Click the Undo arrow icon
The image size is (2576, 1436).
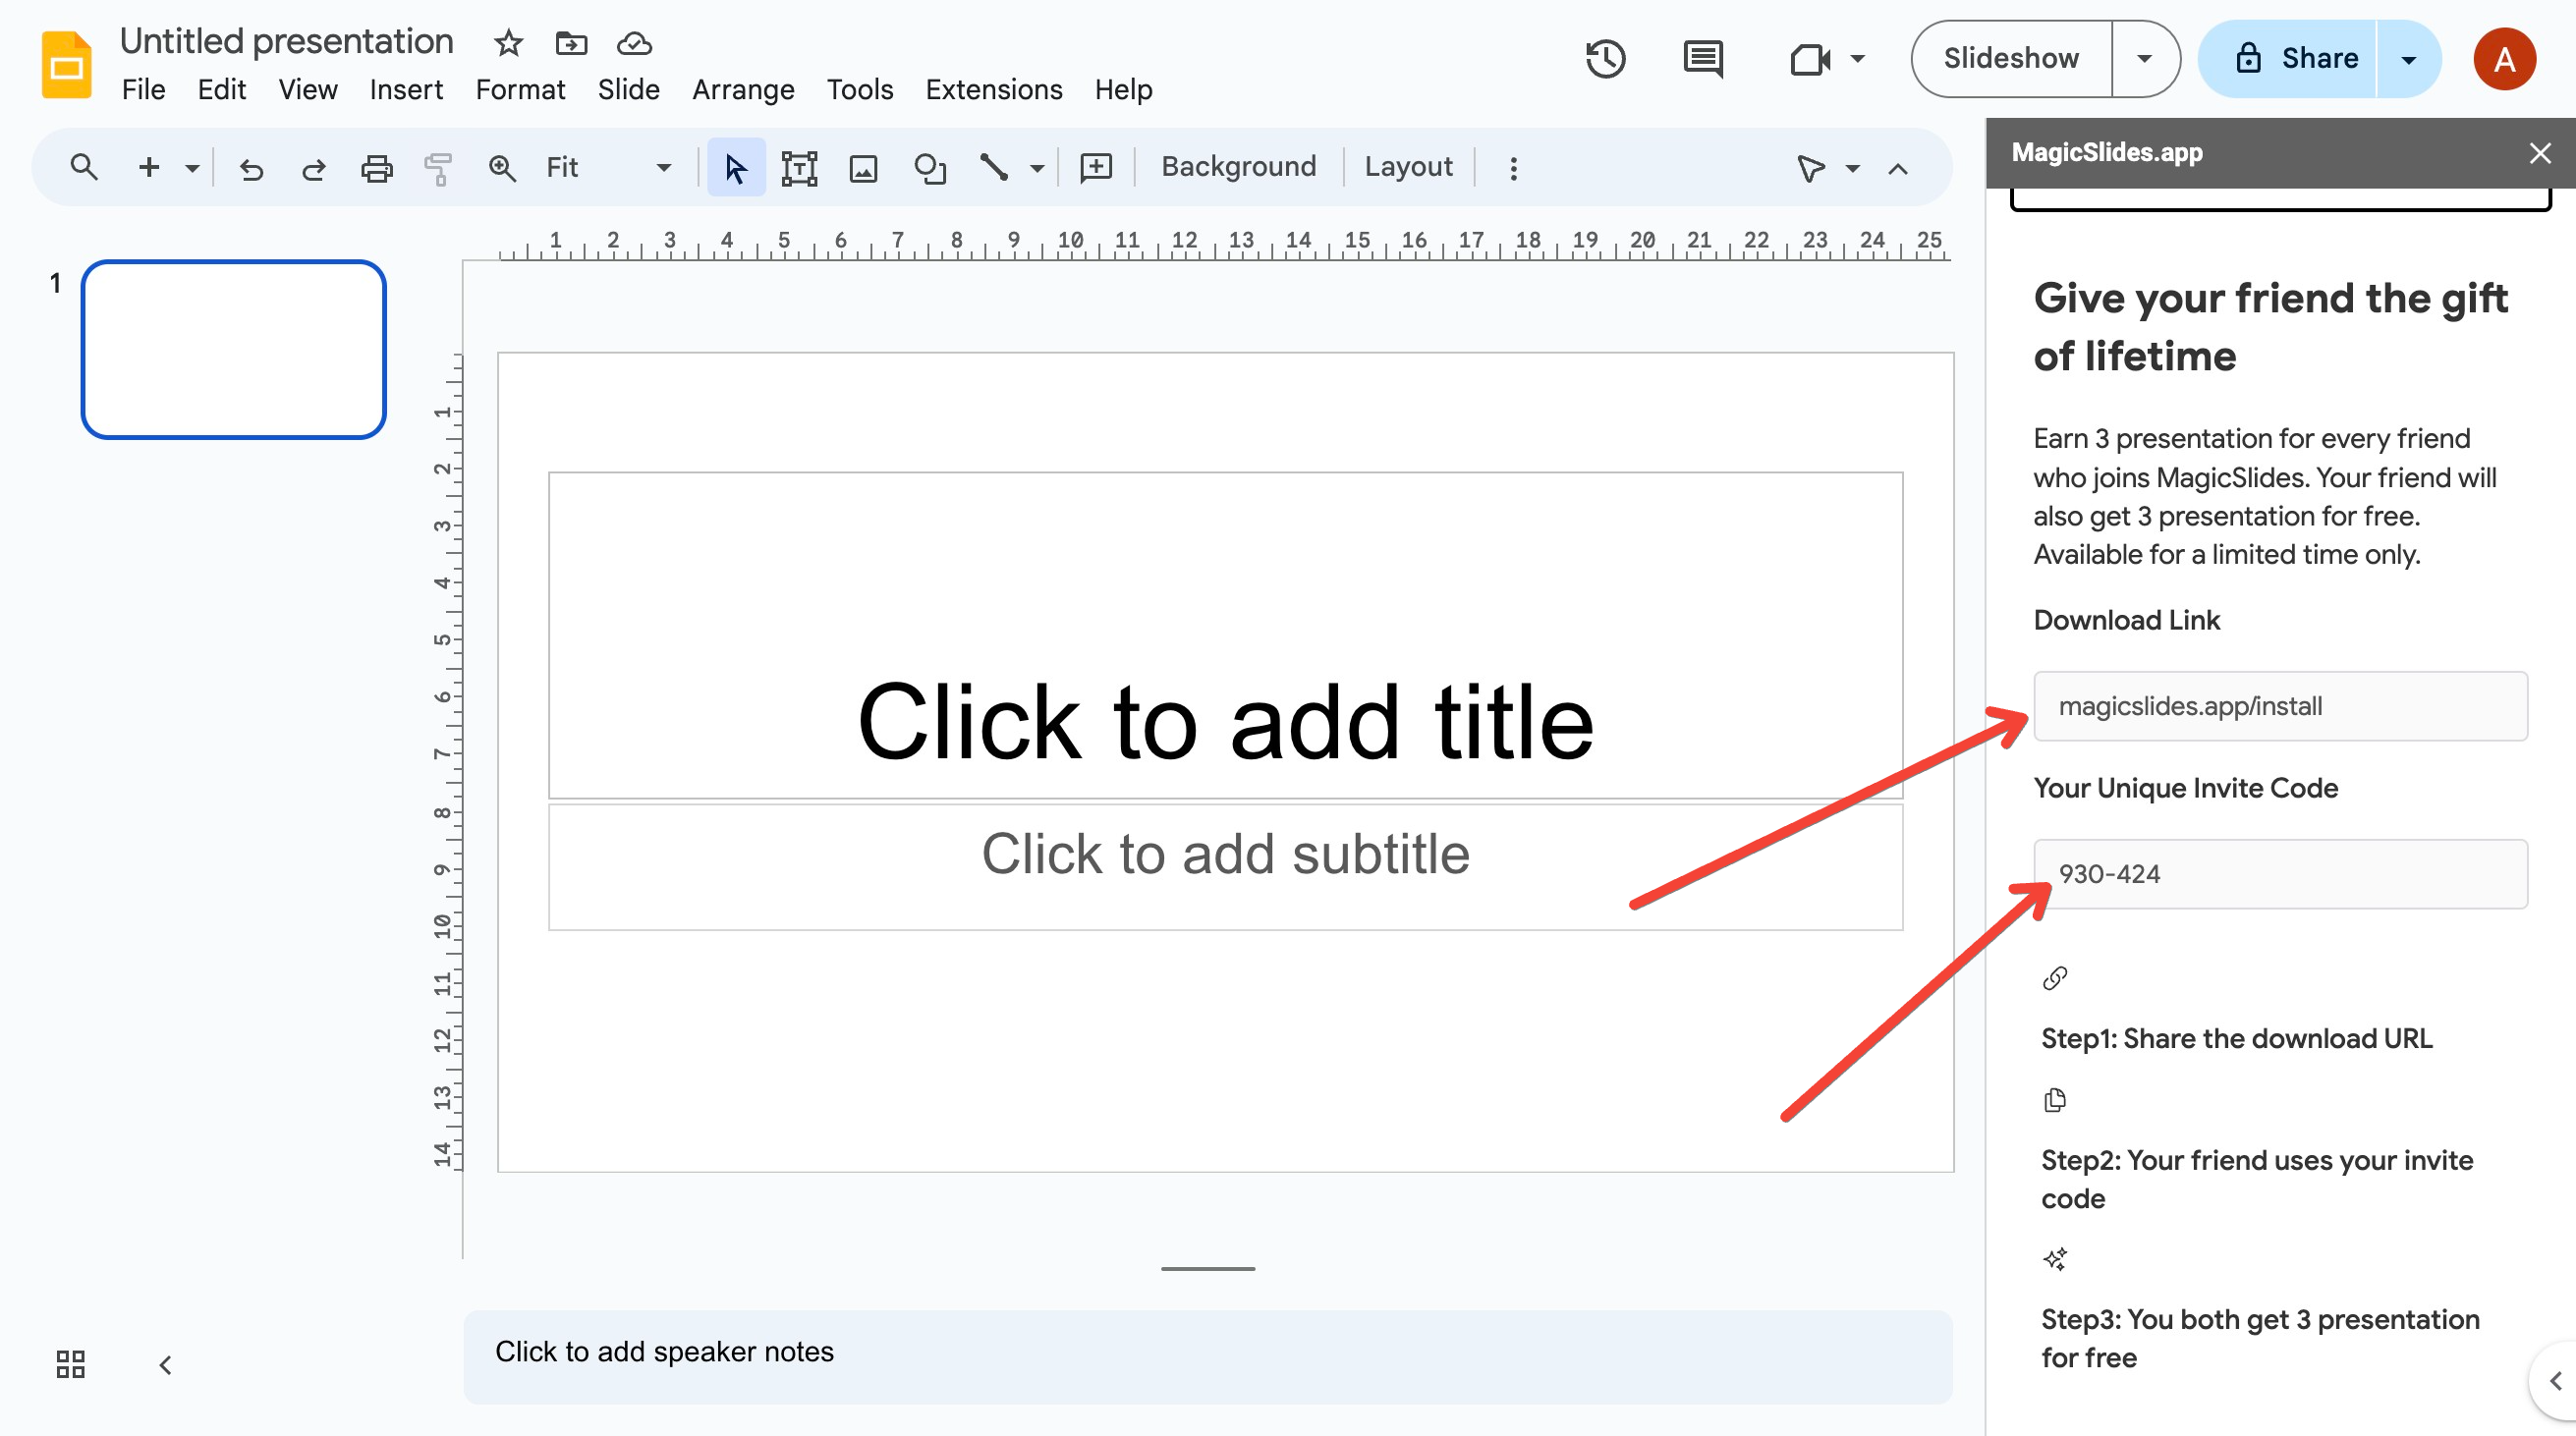(x=251, y=168)
